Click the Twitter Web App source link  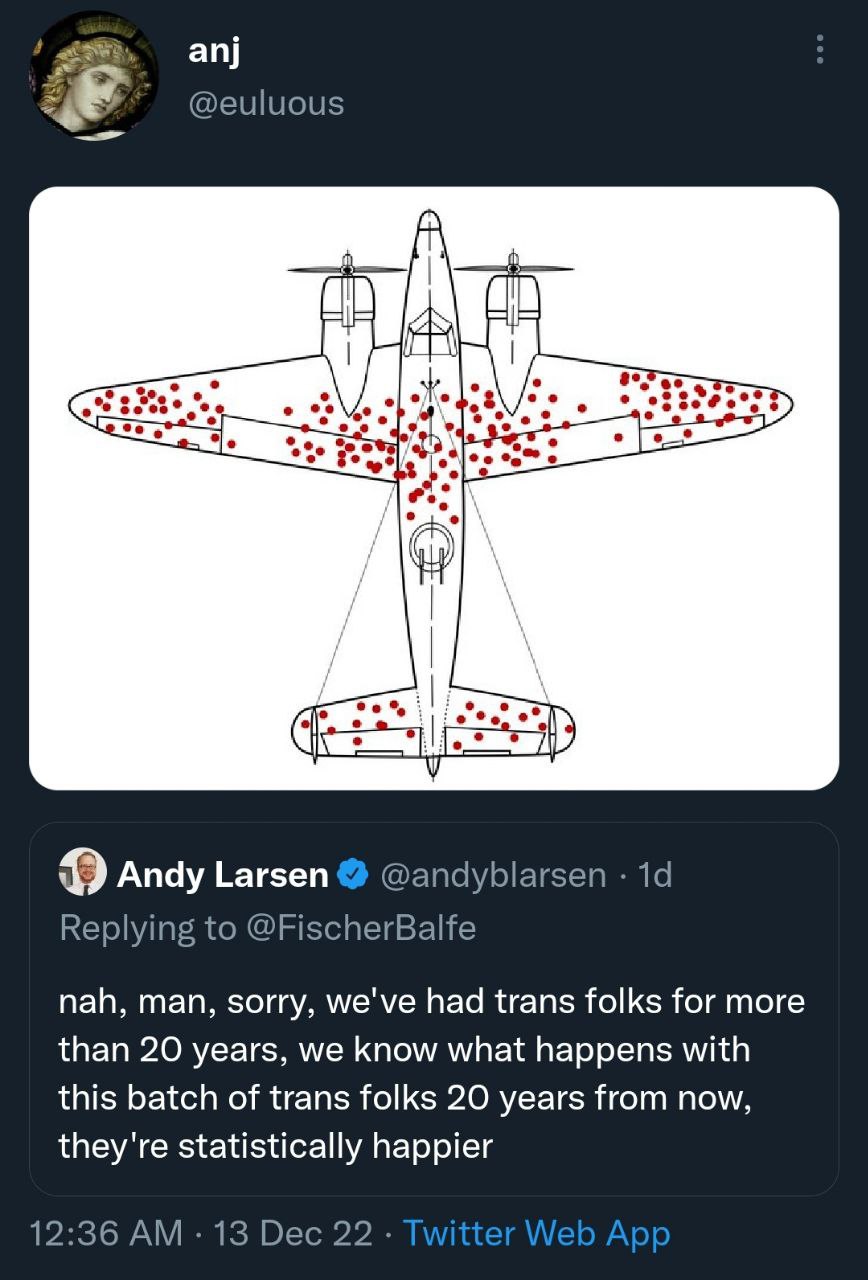pyautogui.click(x=536, y=1233)
